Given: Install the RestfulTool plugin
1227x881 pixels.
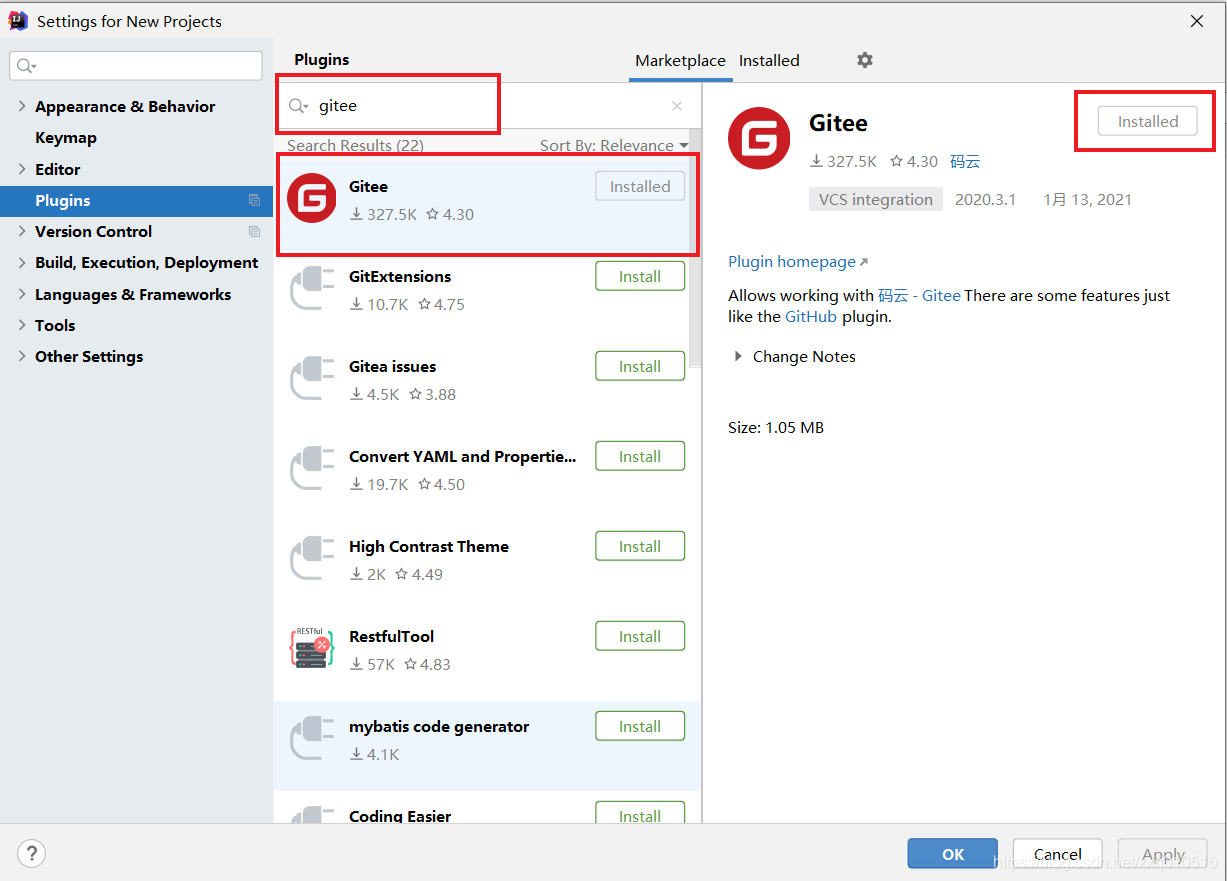Looking at the screenshot, I should click(x=640, y=636).
